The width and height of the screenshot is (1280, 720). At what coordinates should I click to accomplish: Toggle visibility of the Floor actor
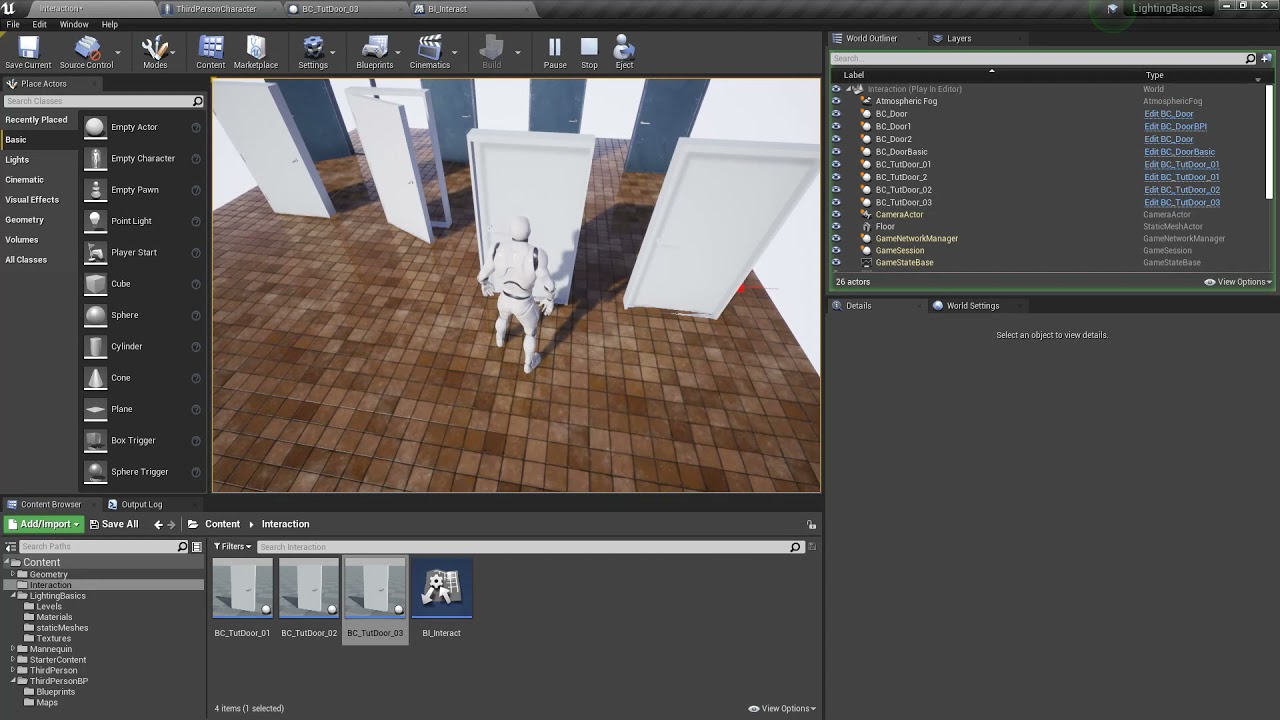point(836,226)
